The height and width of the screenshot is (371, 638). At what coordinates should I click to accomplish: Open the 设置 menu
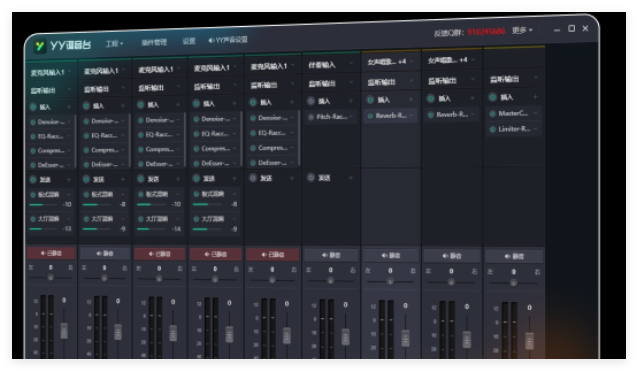[189, 41]
